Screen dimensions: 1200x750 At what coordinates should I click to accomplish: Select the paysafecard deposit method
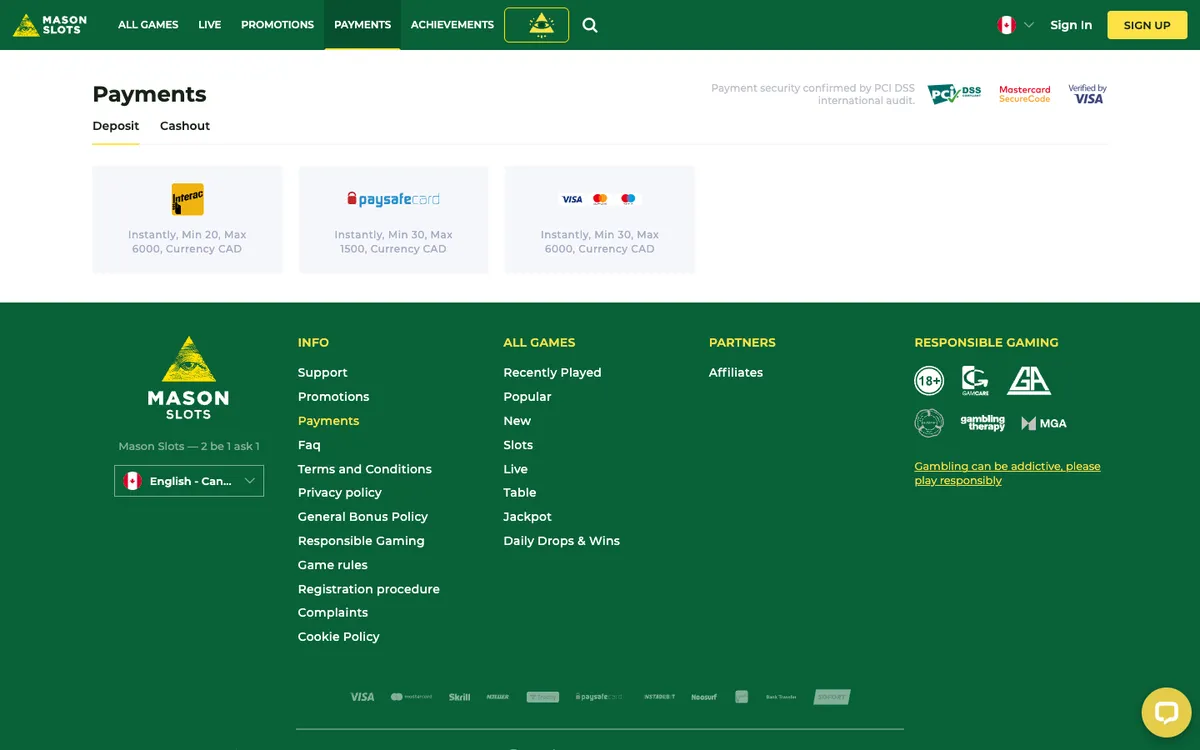[x=393, y=220]
